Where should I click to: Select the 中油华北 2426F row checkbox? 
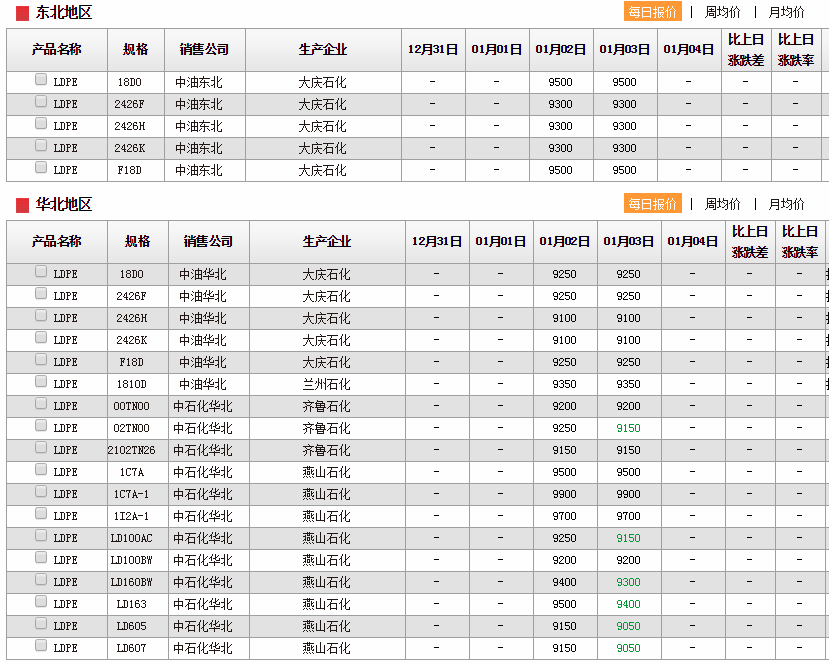coord(41,293)
